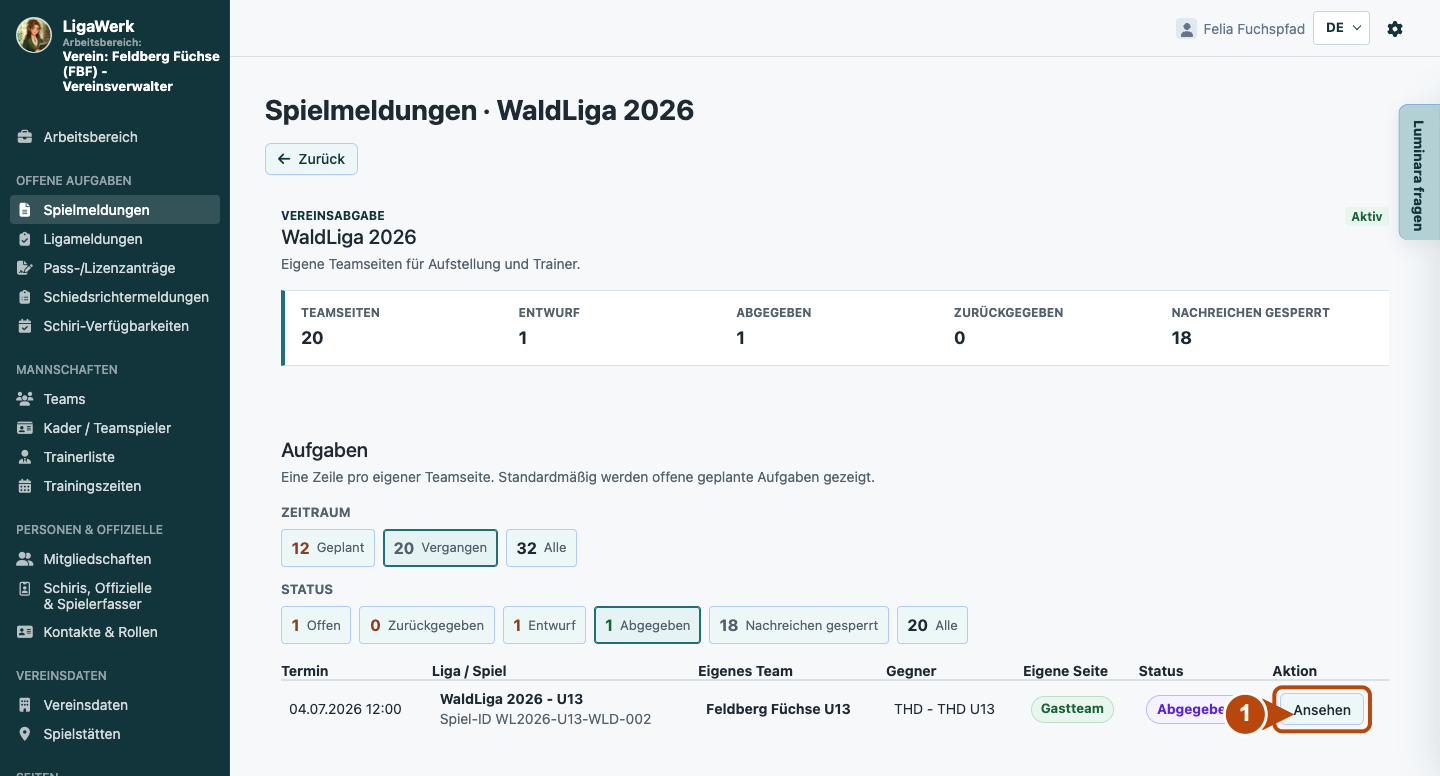Select the 20 Vergangen time filter

tap(440, 548)
